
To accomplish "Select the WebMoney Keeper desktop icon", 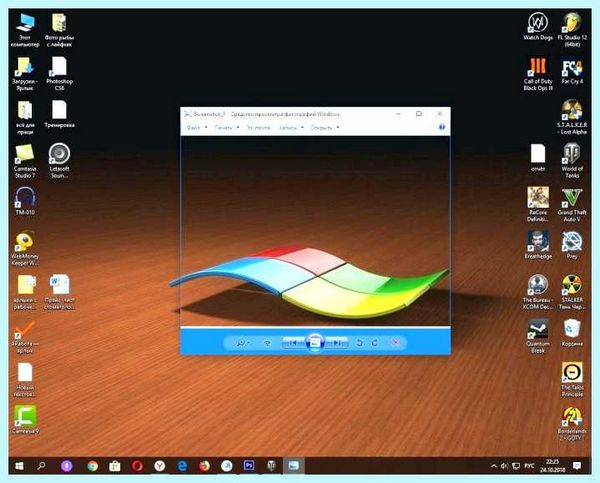I will click(25, 248).
